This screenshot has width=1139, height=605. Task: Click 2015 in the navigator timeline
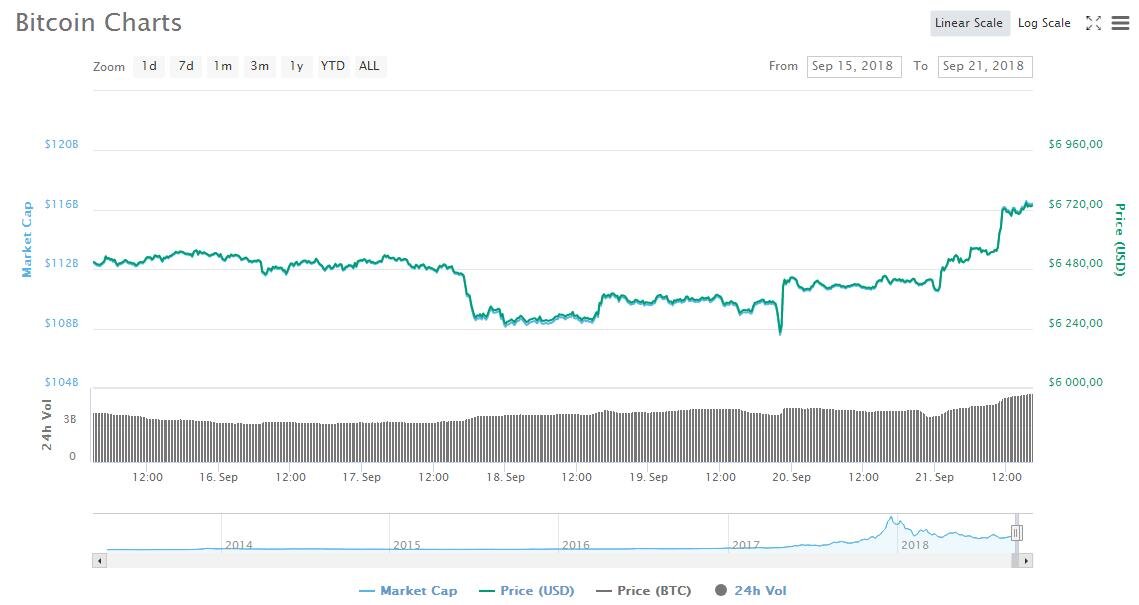coord(407,545)
